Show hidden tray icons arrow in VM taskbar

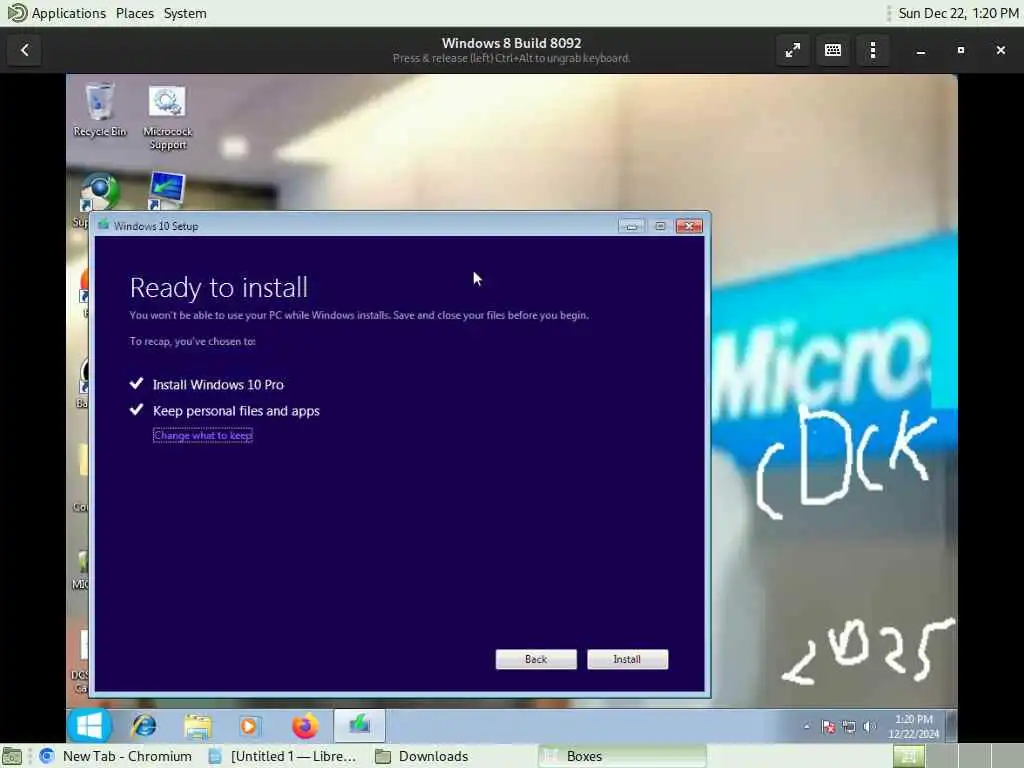tap(807, 726)
